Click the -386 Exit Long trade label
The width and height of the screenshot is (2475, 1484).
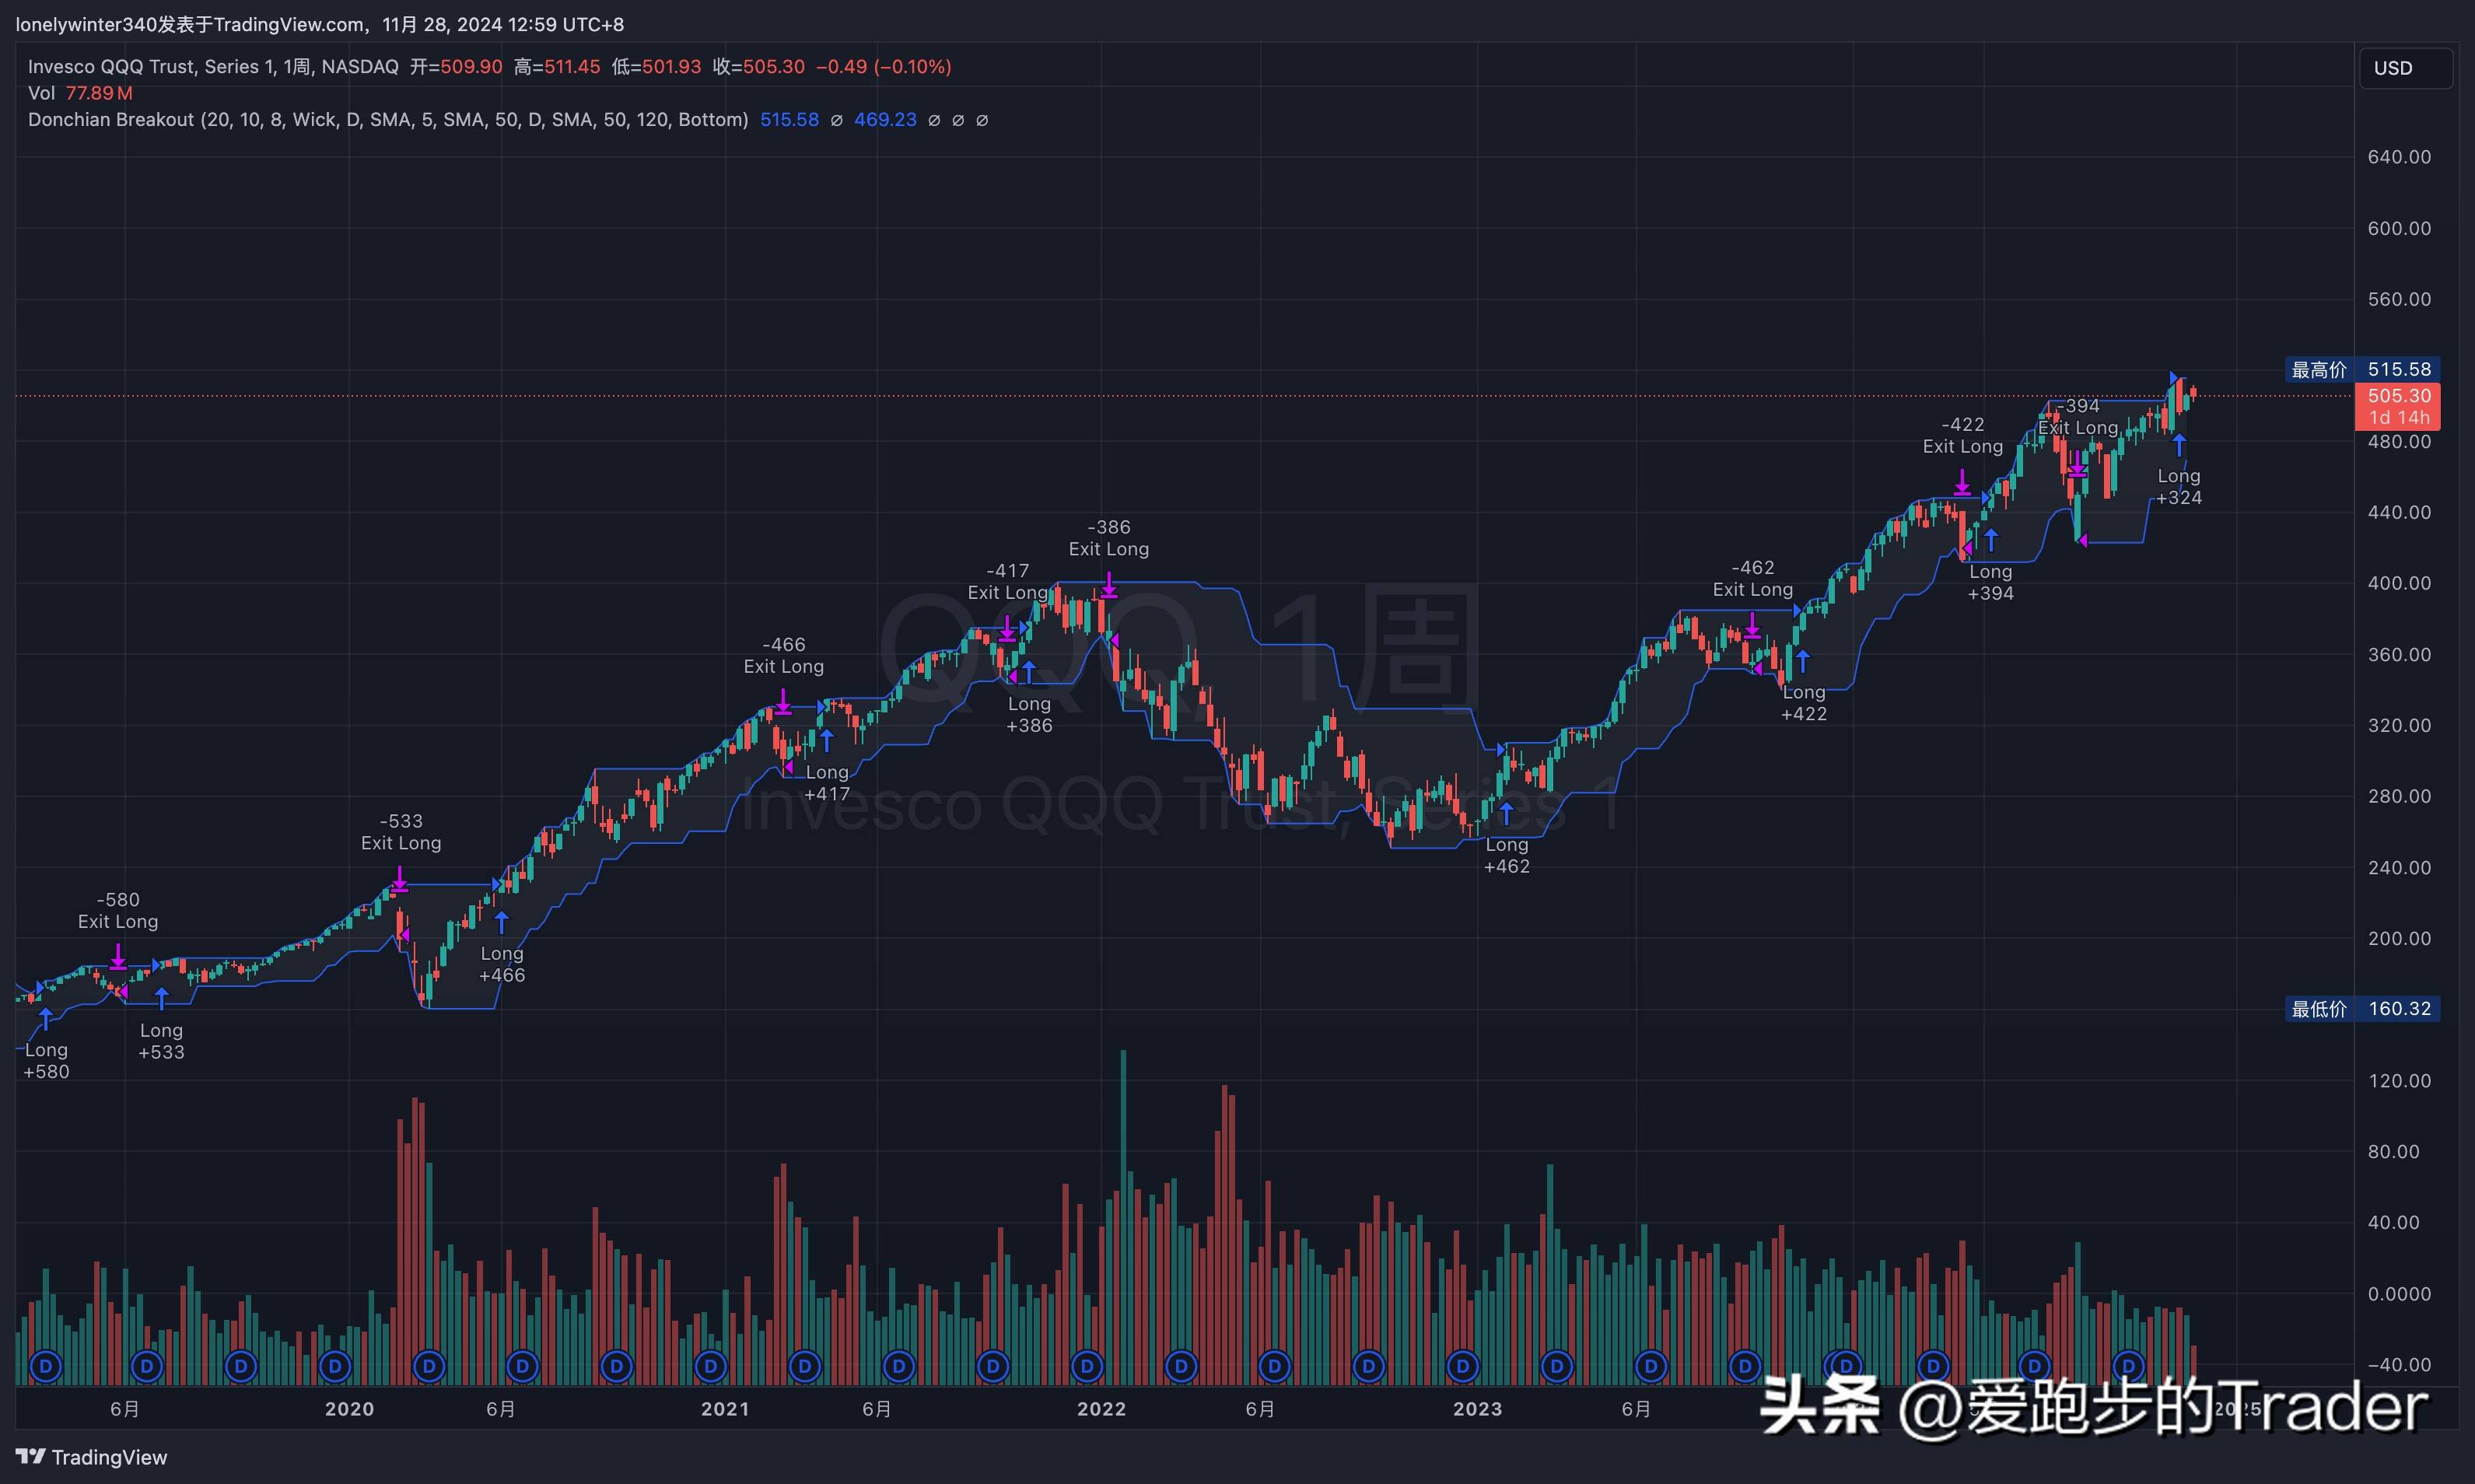pyautogui.click(x=1109, y=538)
